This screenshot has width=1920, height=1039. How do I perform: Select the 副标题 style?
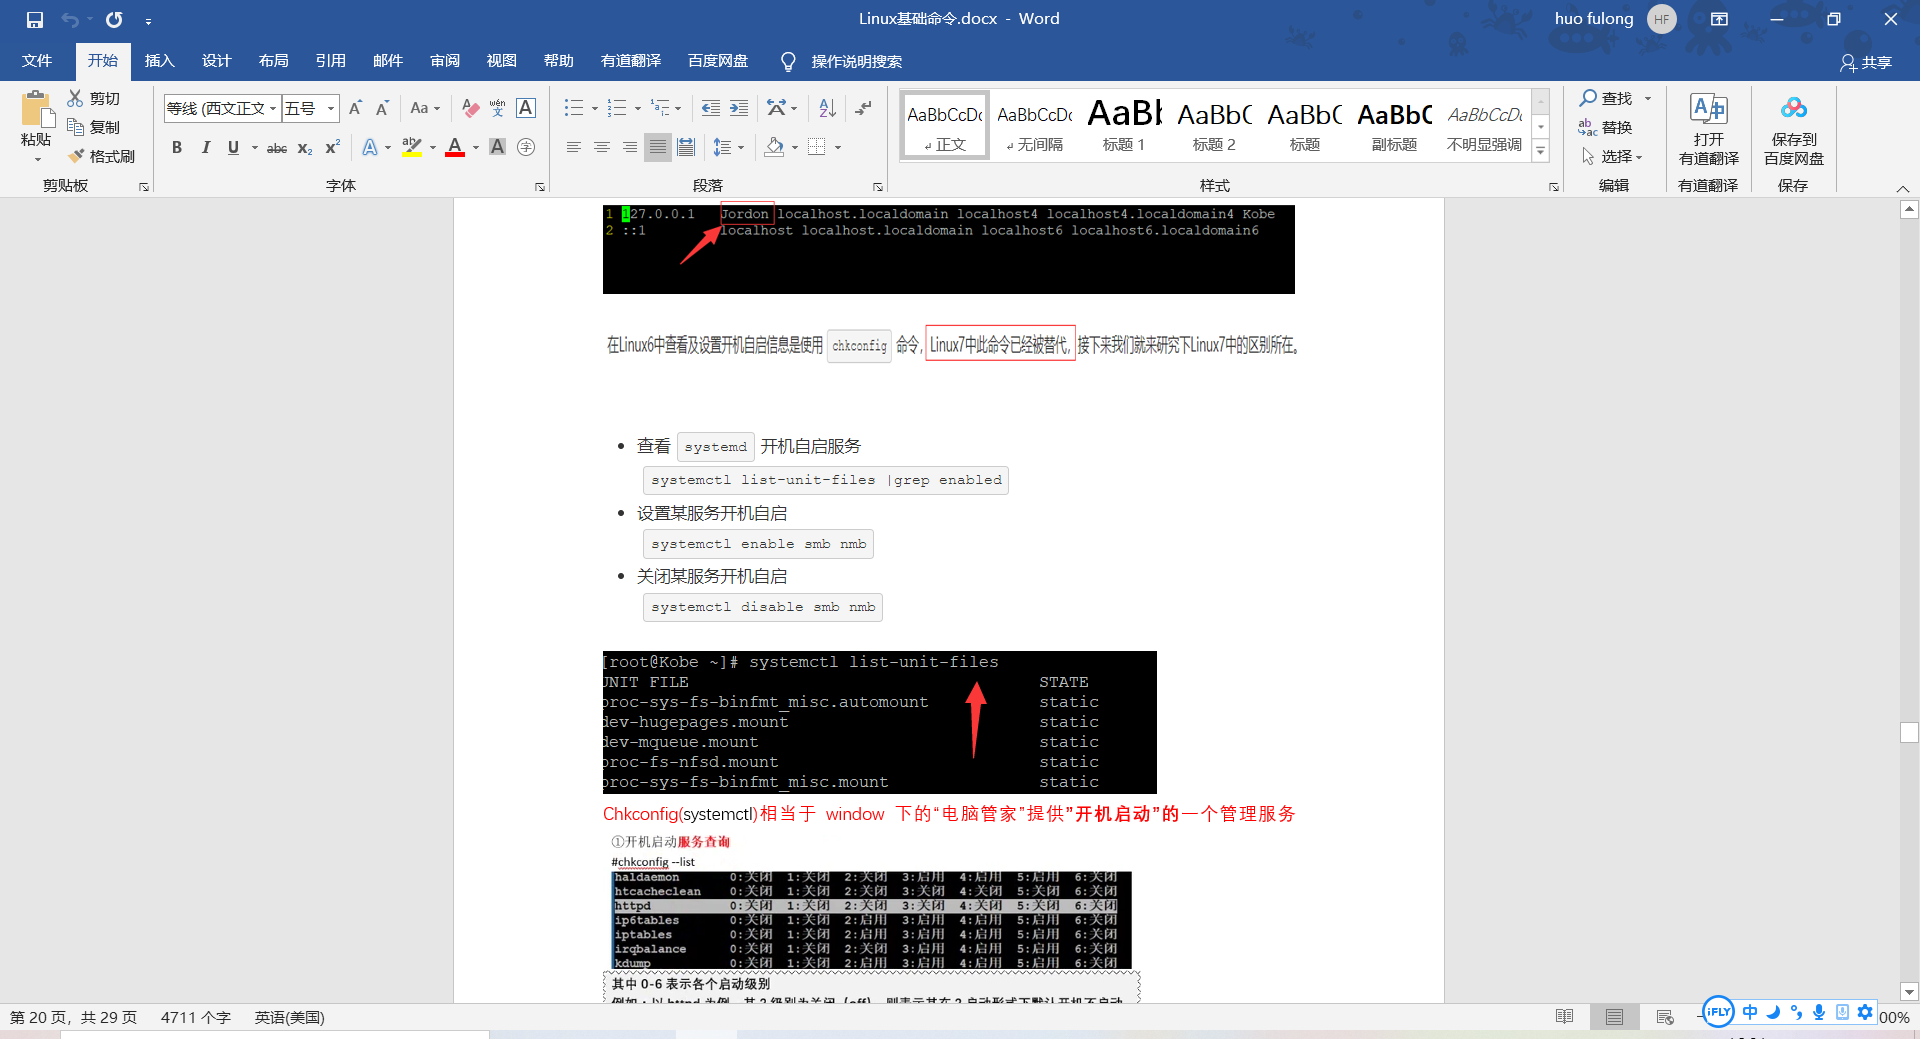tap(1394, 125)
